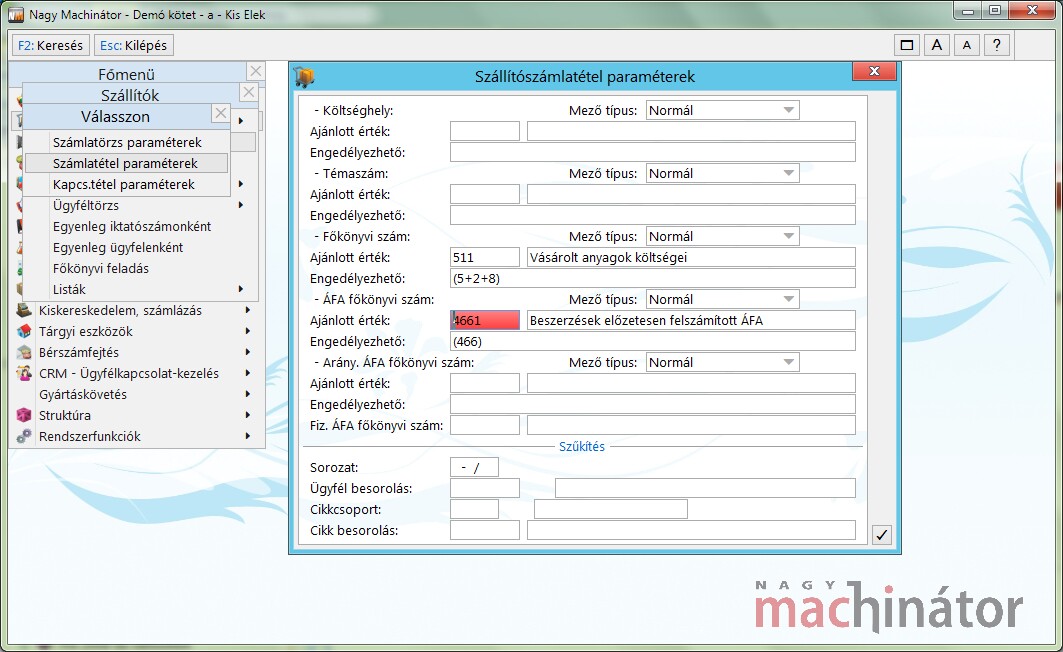Click Témaszám Engedélyezhető field
Viewport: 1063px width, 652px height.
[x=653, y=216]
